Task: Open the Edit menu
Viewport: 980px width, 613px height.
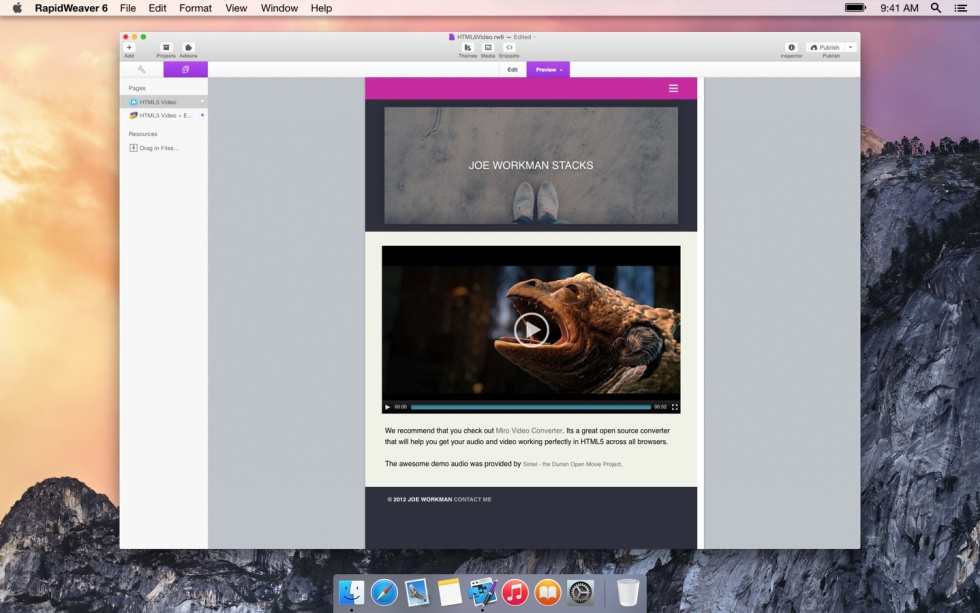Action: tap(158, 8)
